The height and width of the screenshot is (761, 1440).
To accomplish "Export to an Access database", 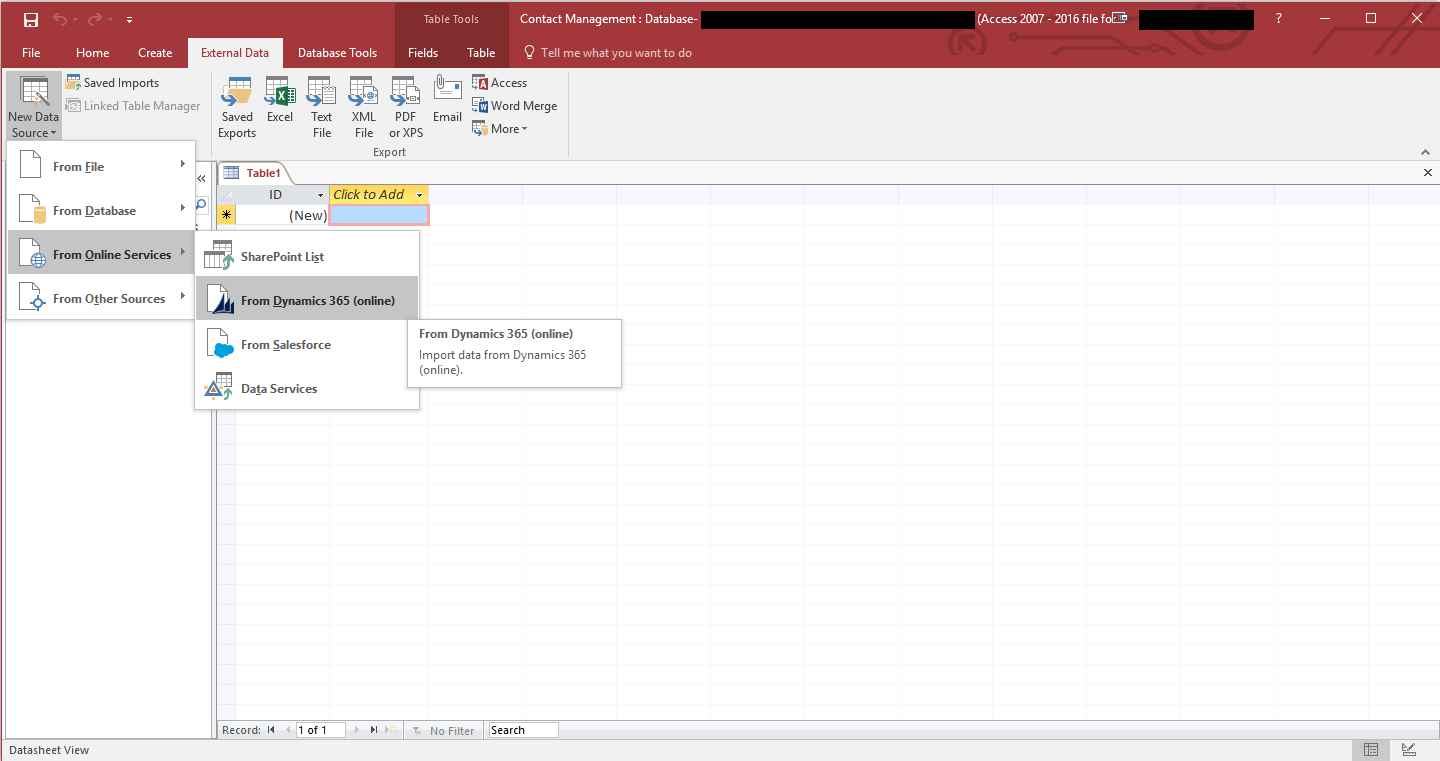I will coord(500,83).
